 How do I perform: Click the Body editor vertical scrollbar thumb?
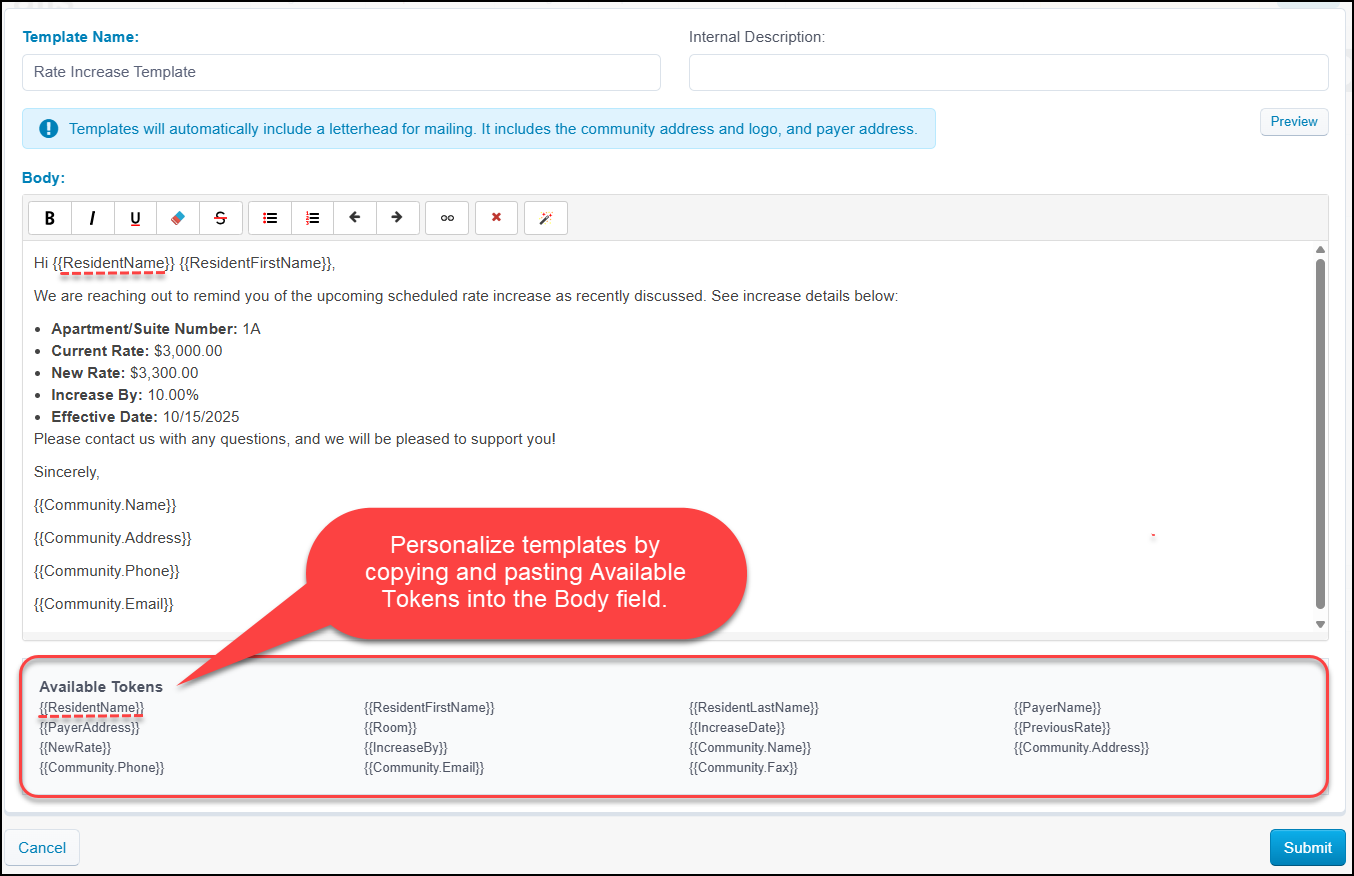pyautogui.click(x=1321, y=433)
